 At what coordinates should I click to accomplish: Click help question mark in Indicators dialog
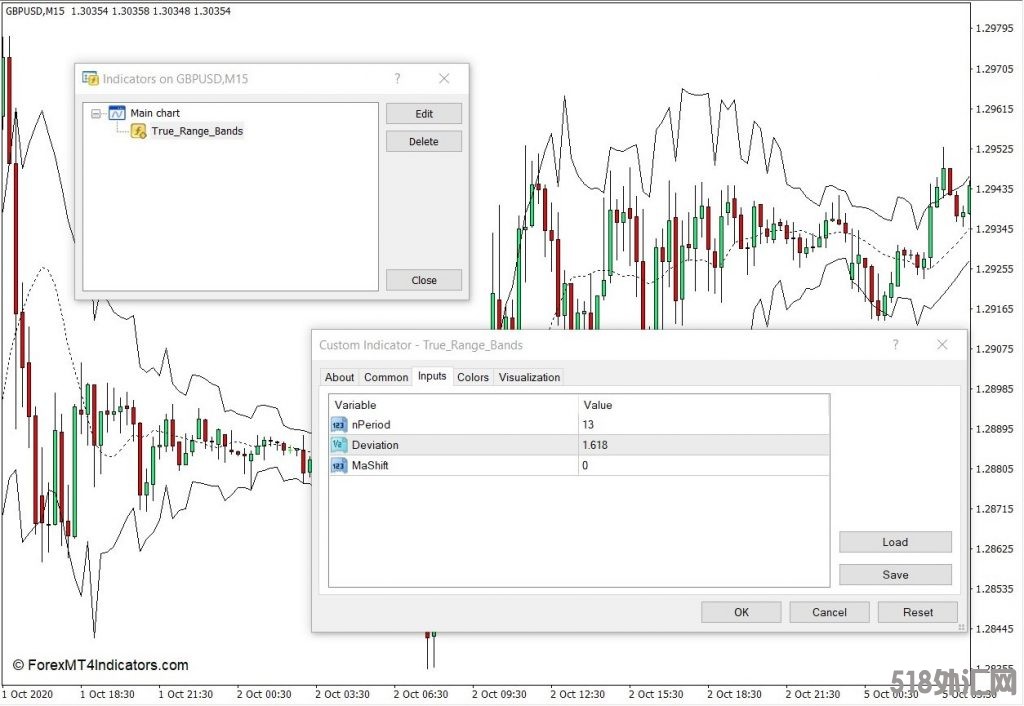(397, 79)
